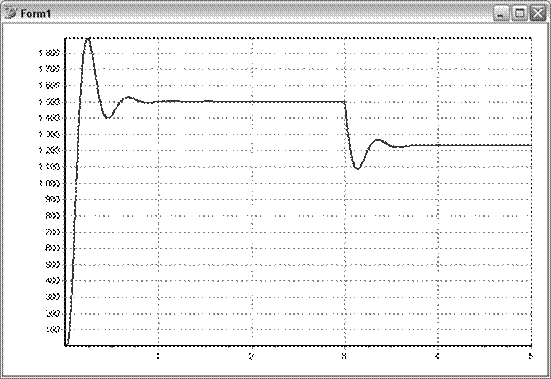Click the Form1 window application icon
This screenshot has height=379, width=551.
point(11,13)
